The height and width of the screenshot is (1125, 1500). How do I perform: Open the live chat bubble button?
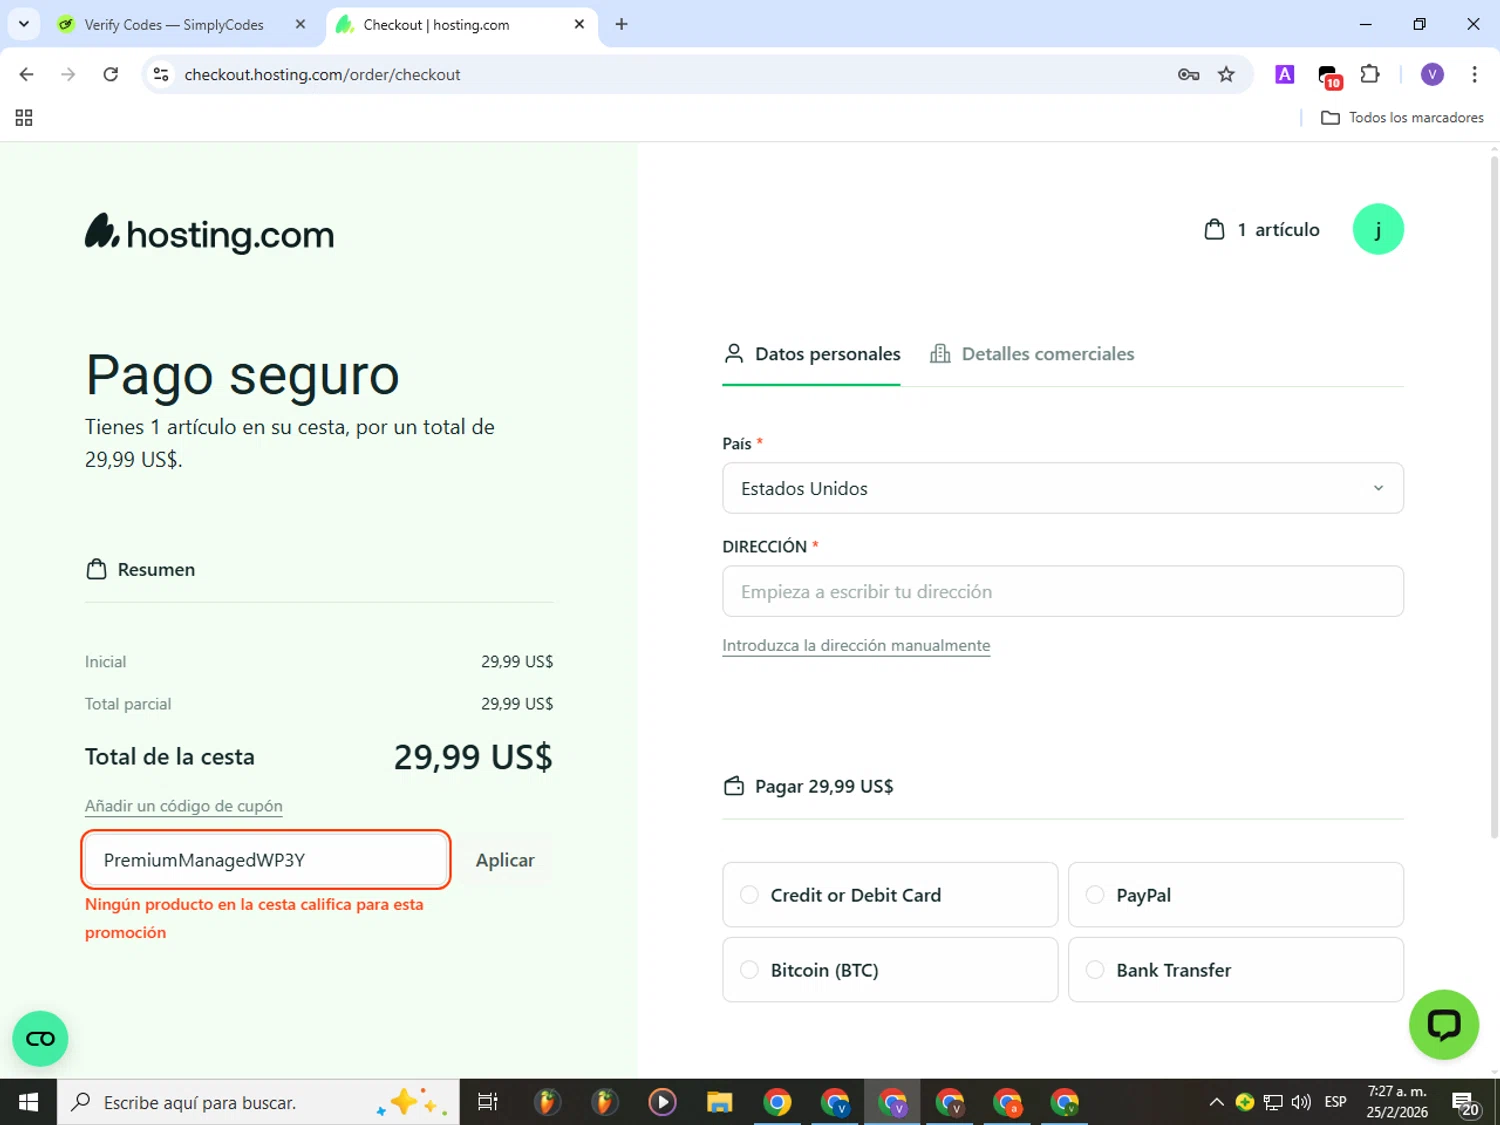(1443, 1024)
